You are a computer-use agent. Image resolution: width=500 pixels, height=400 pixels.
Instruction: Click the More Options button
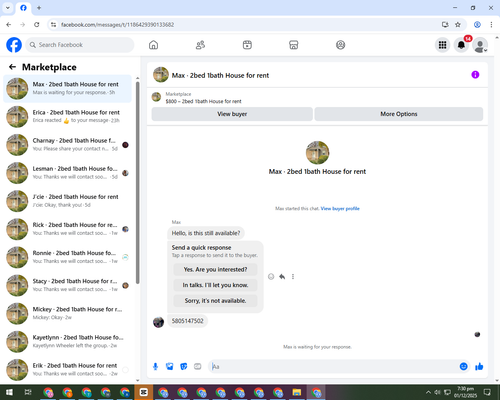399,114
